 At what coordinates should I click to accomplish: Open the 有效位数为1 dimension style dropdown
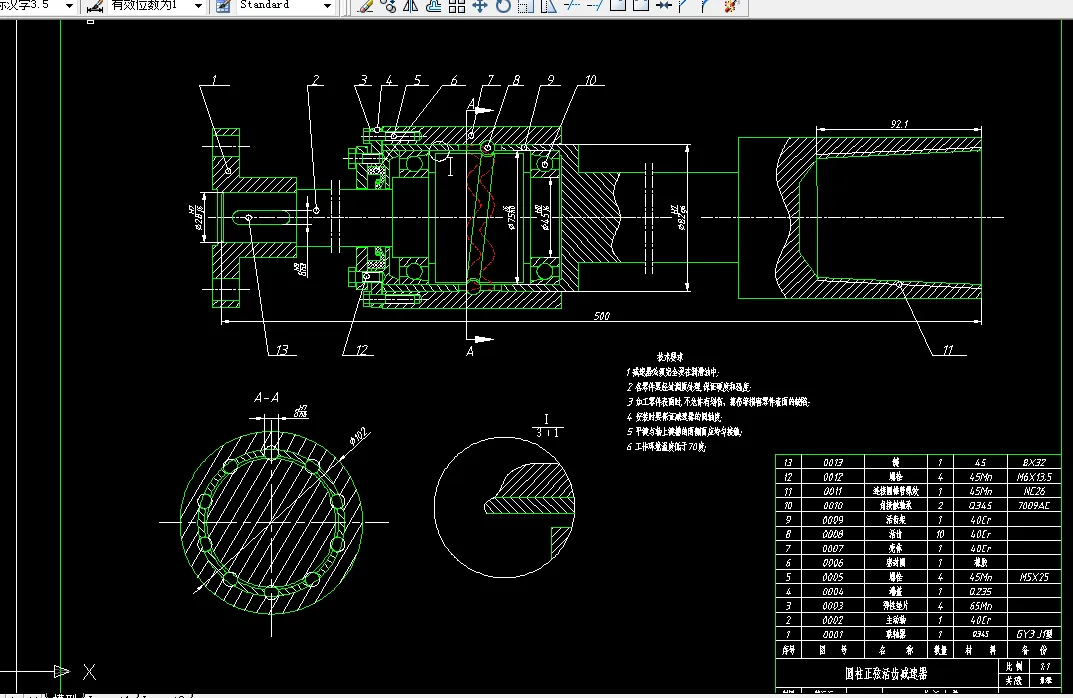(198, 6)
